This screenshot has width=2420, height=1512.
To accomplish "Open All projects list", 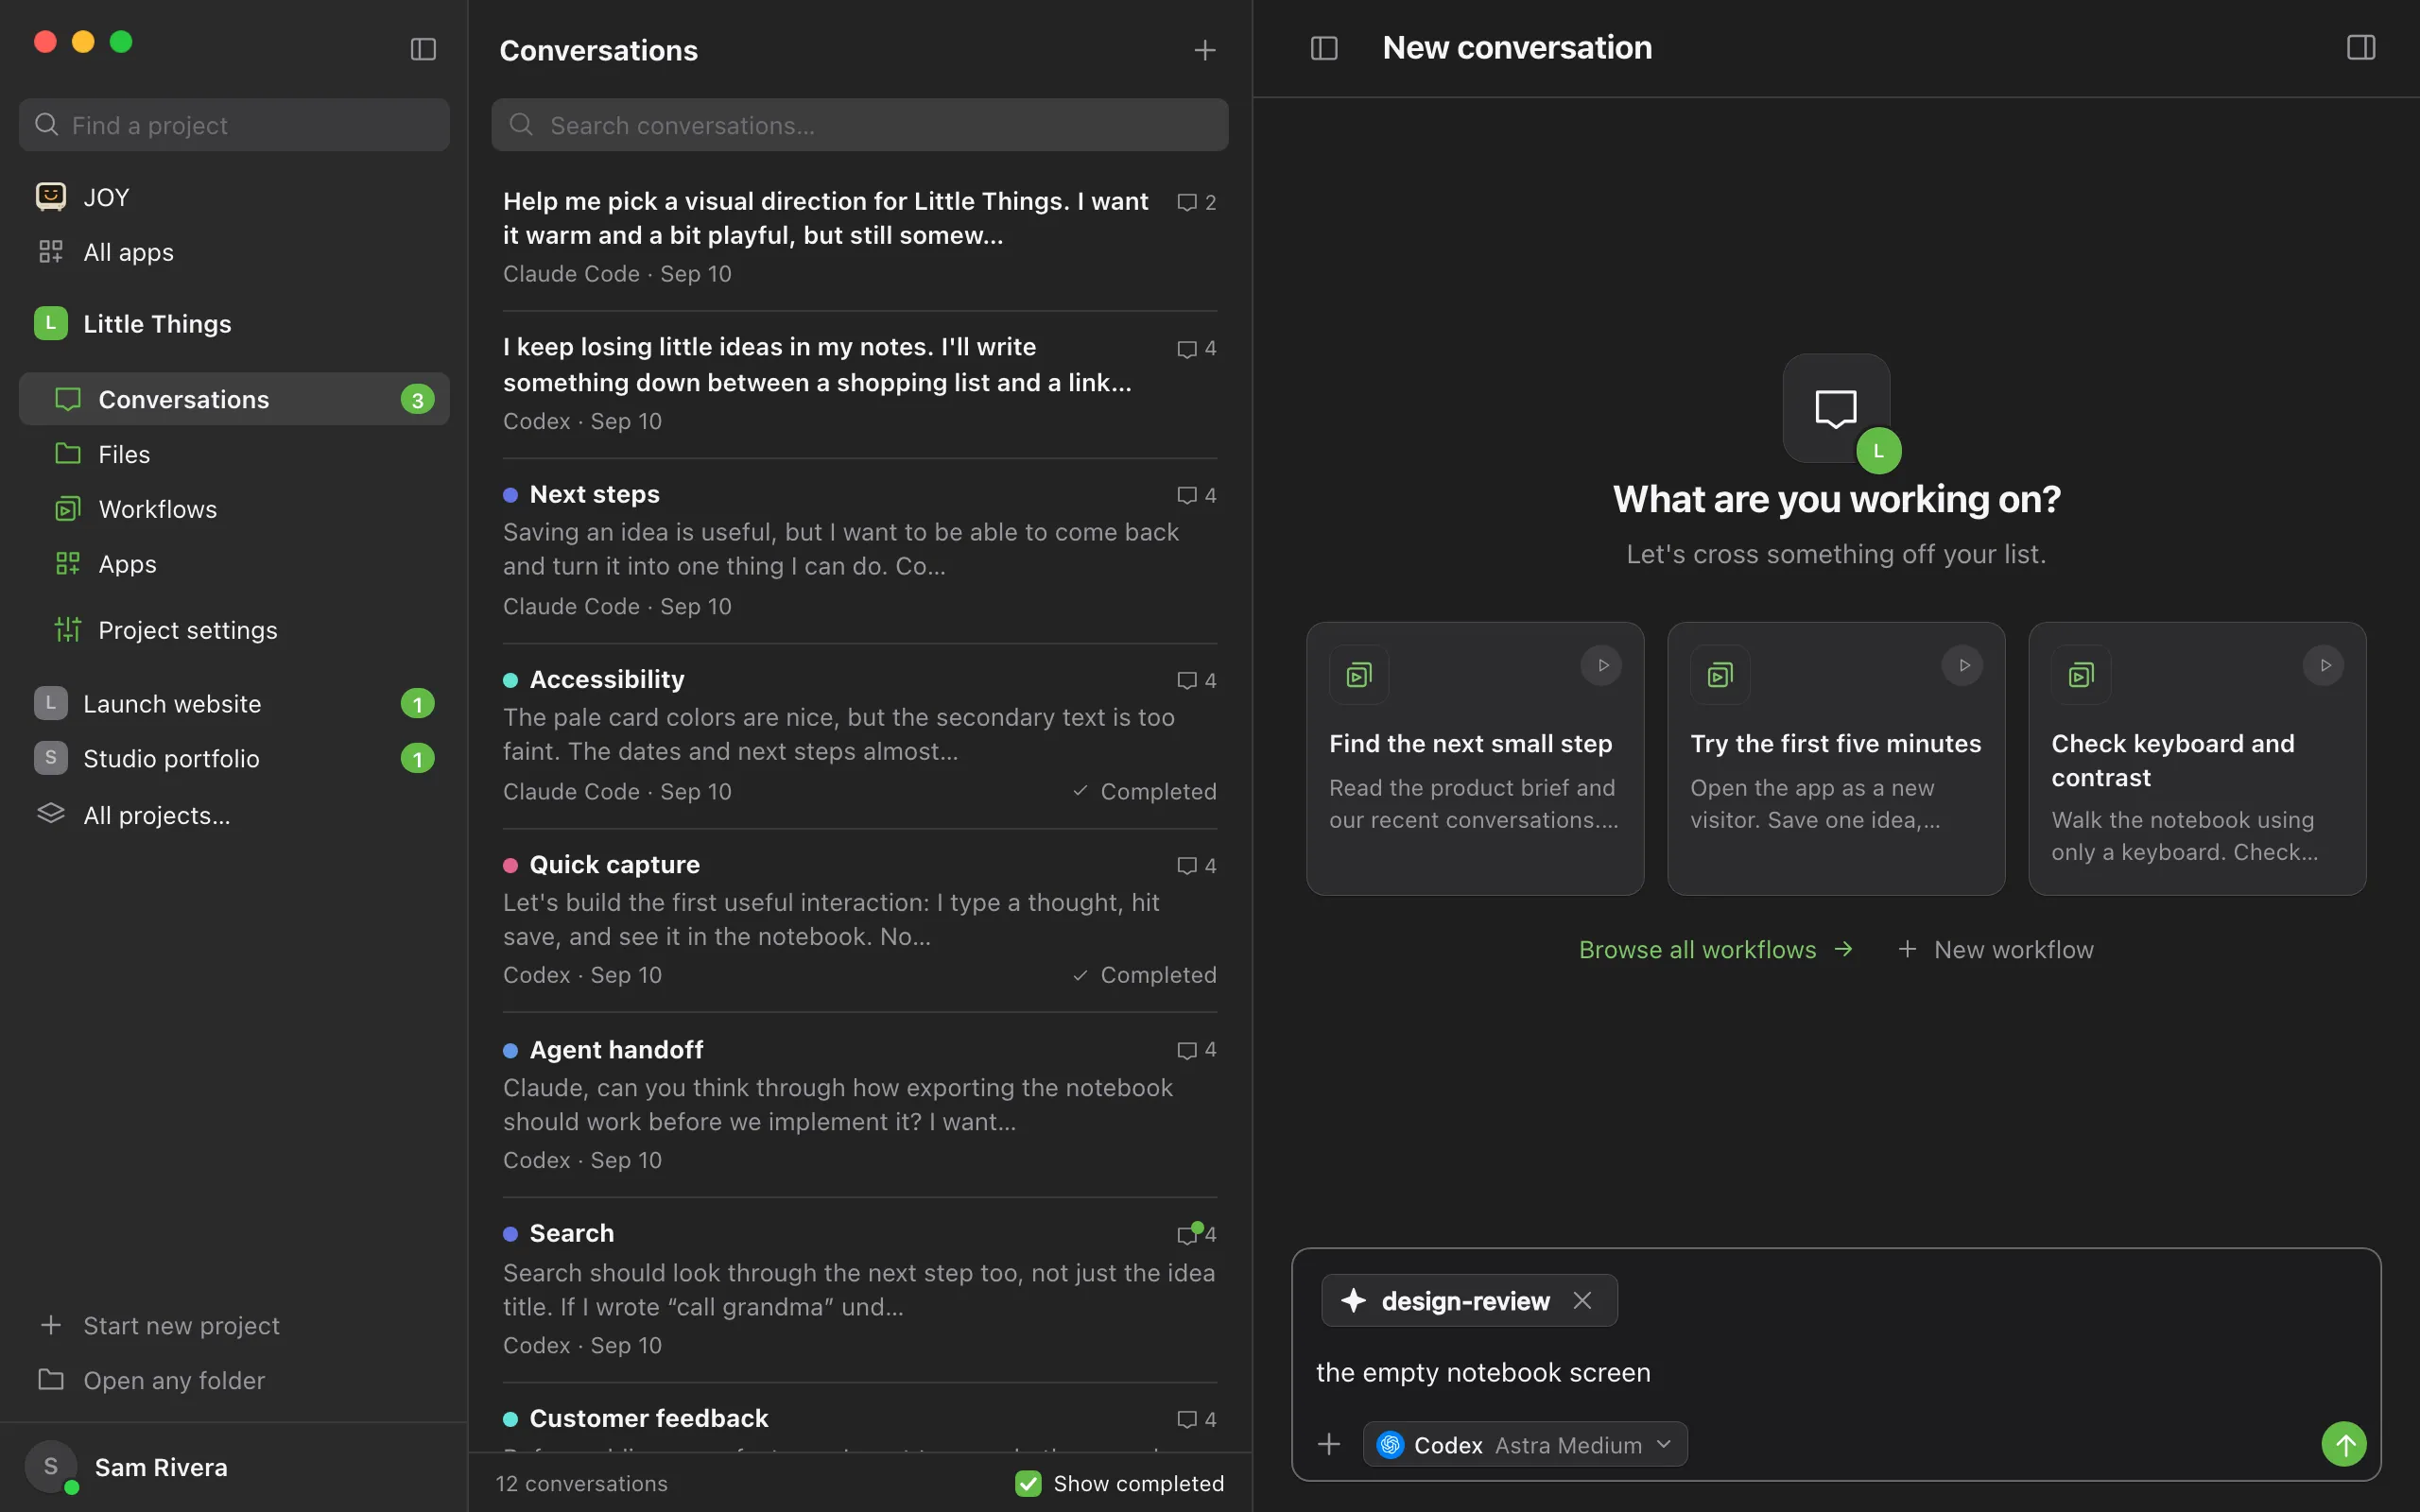I will coord(234,815).
